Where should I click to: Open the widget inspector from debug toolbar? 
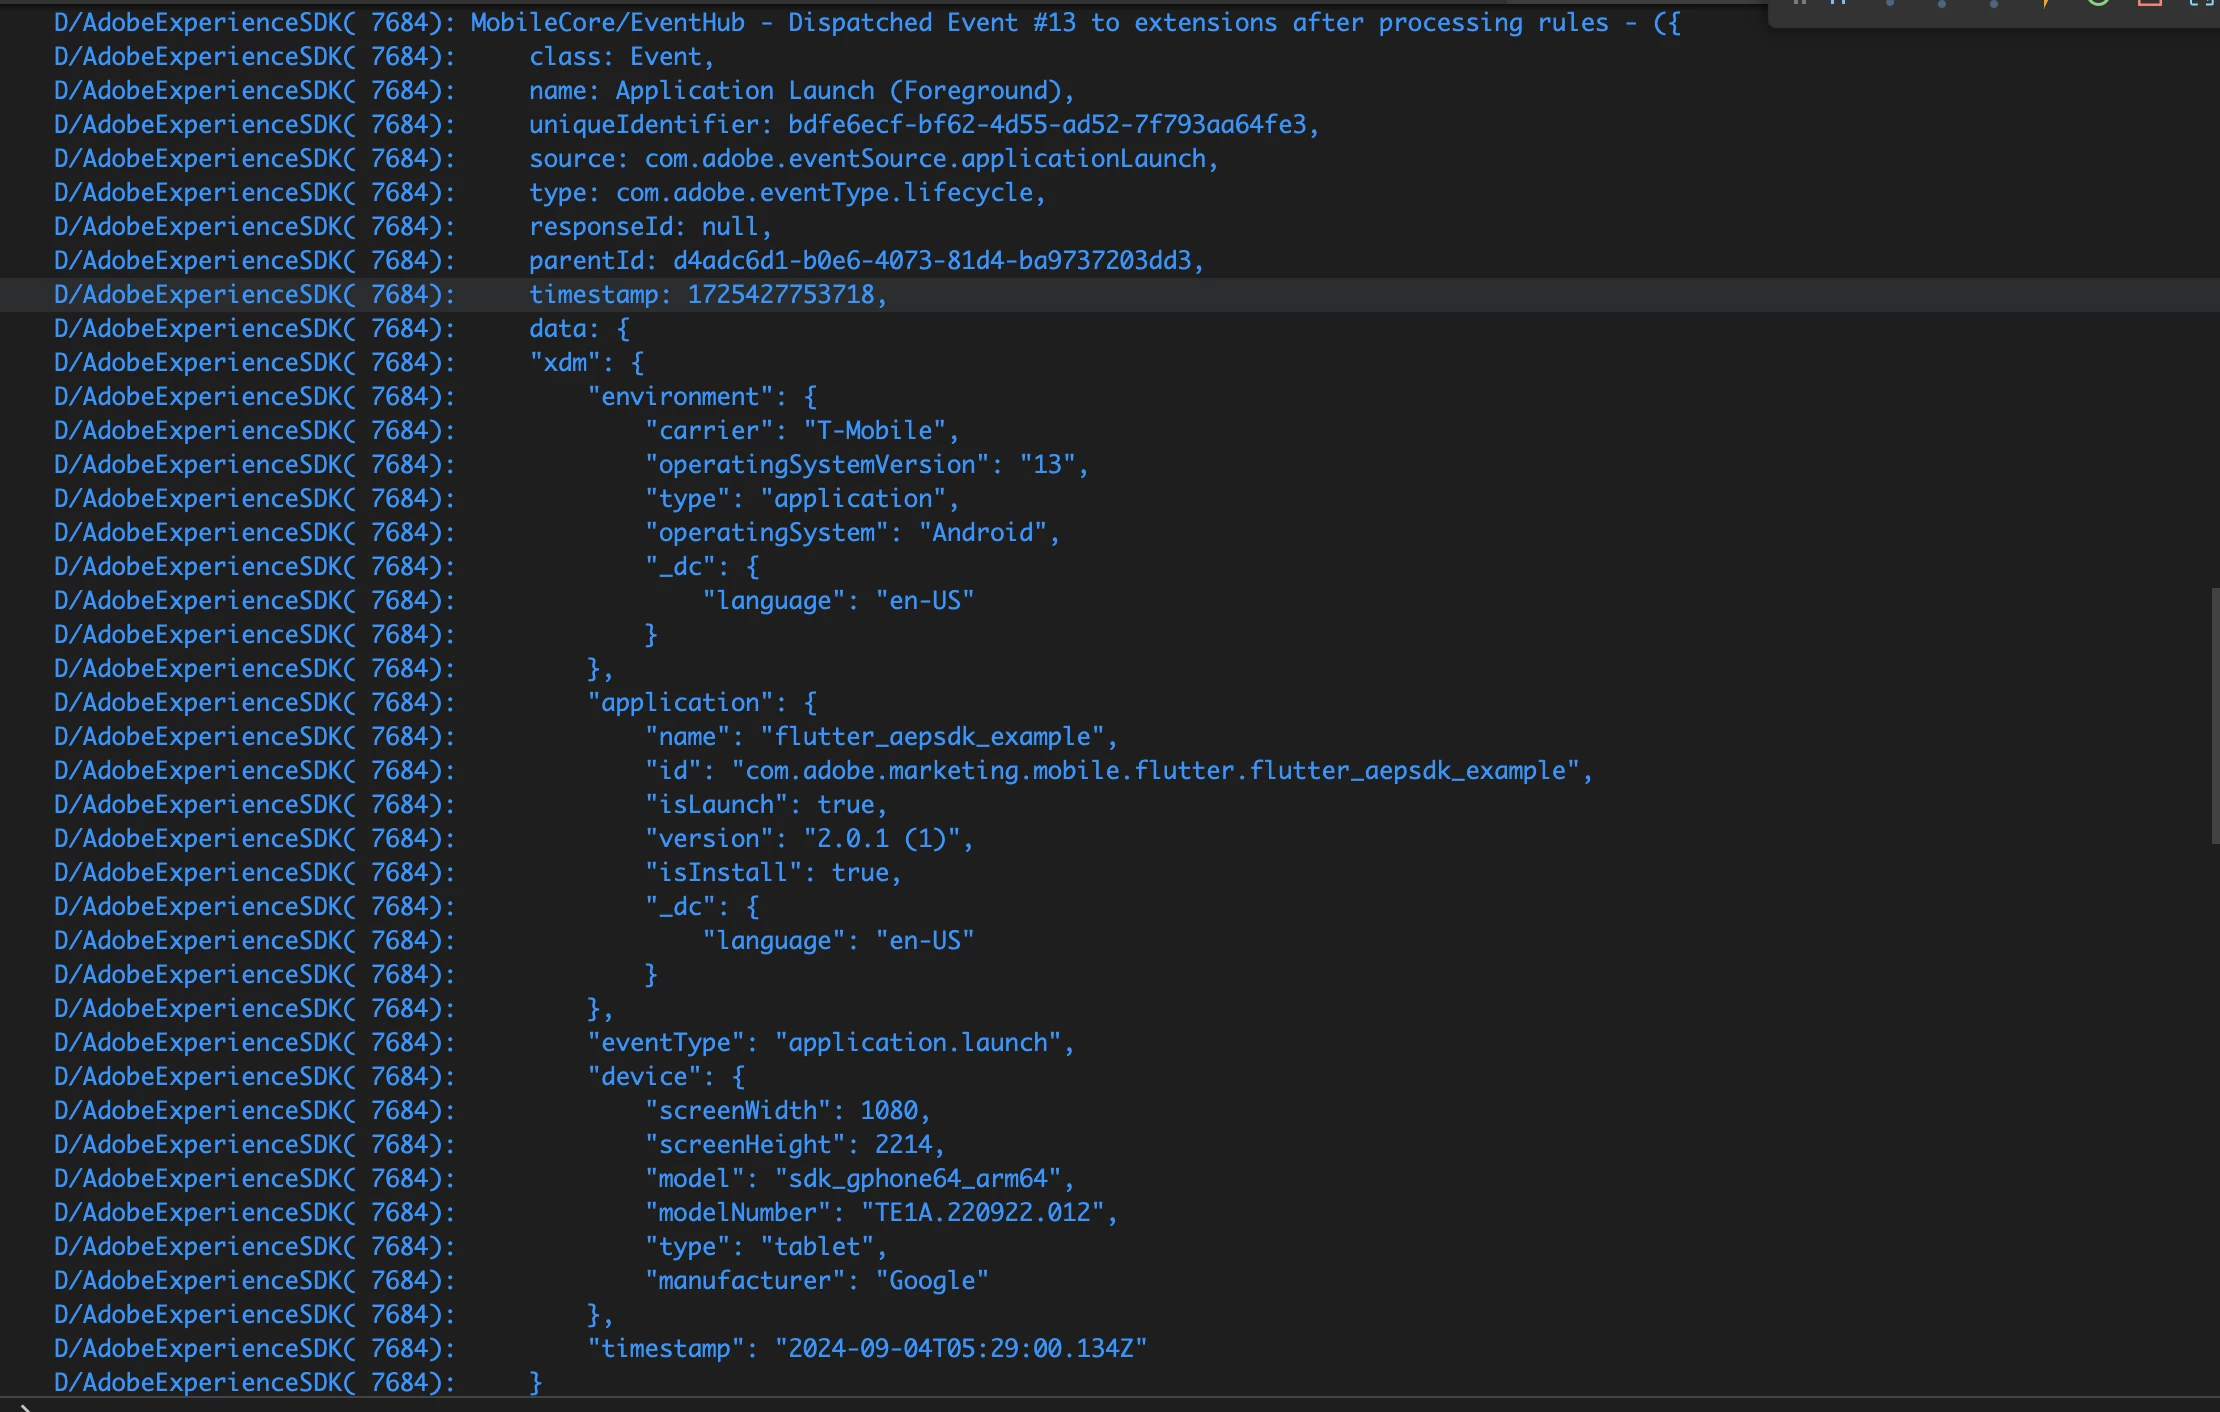(2200, 3)
